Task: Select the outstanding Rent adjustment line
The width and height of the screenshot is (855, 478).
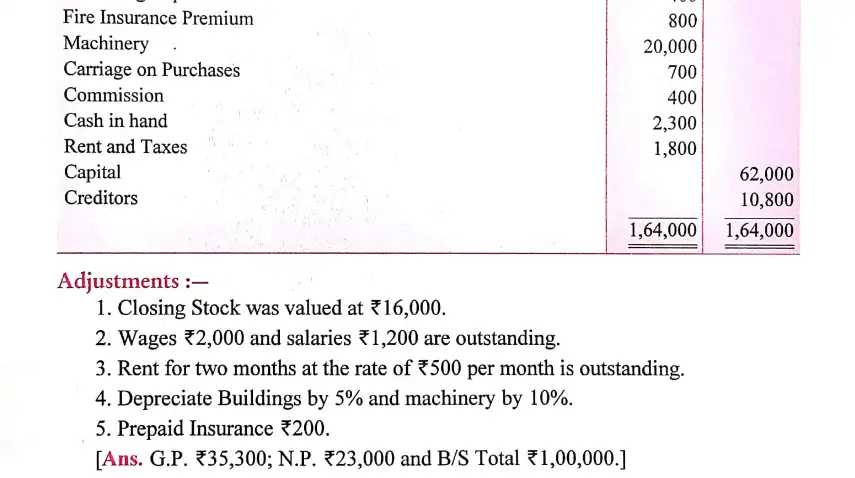Action: pos(389,369)
